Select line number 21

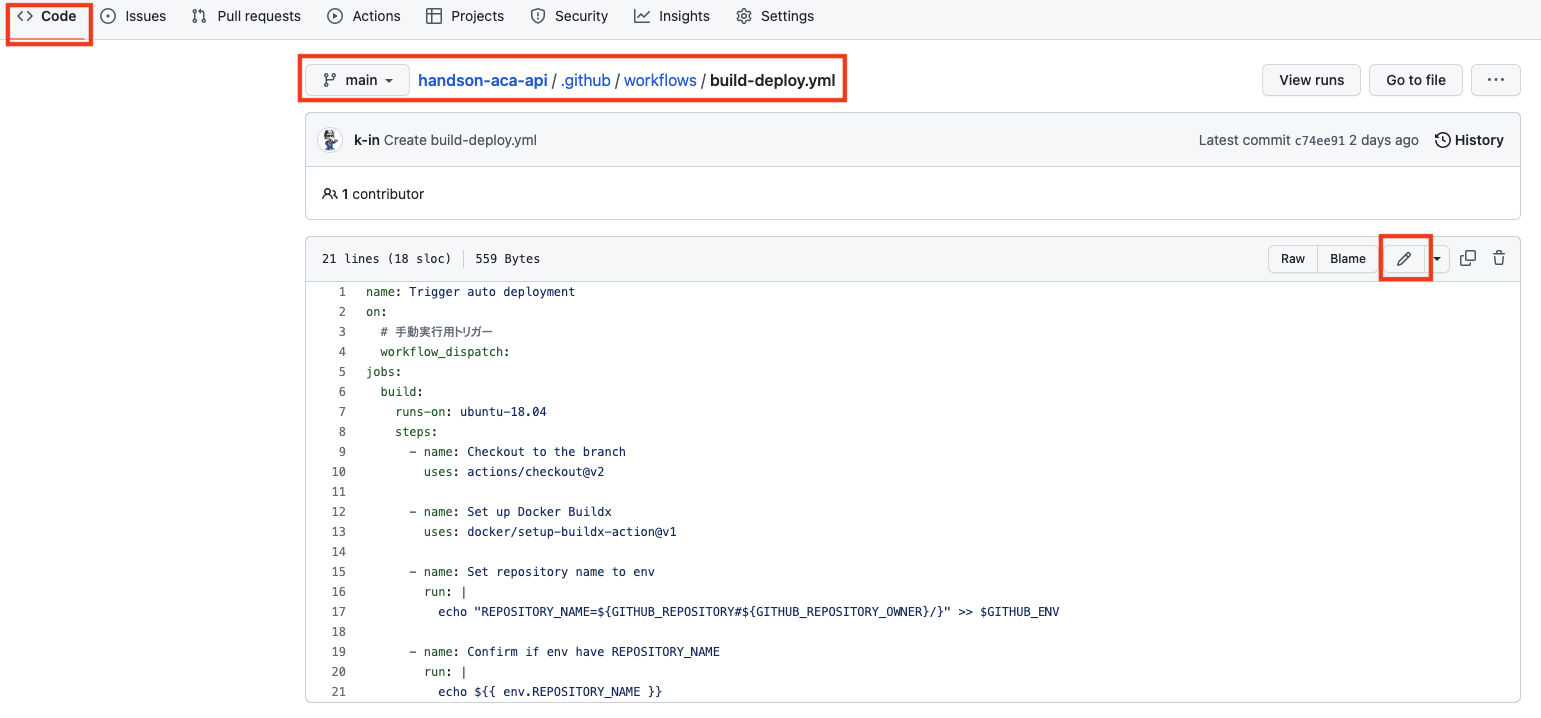[338, 692]
